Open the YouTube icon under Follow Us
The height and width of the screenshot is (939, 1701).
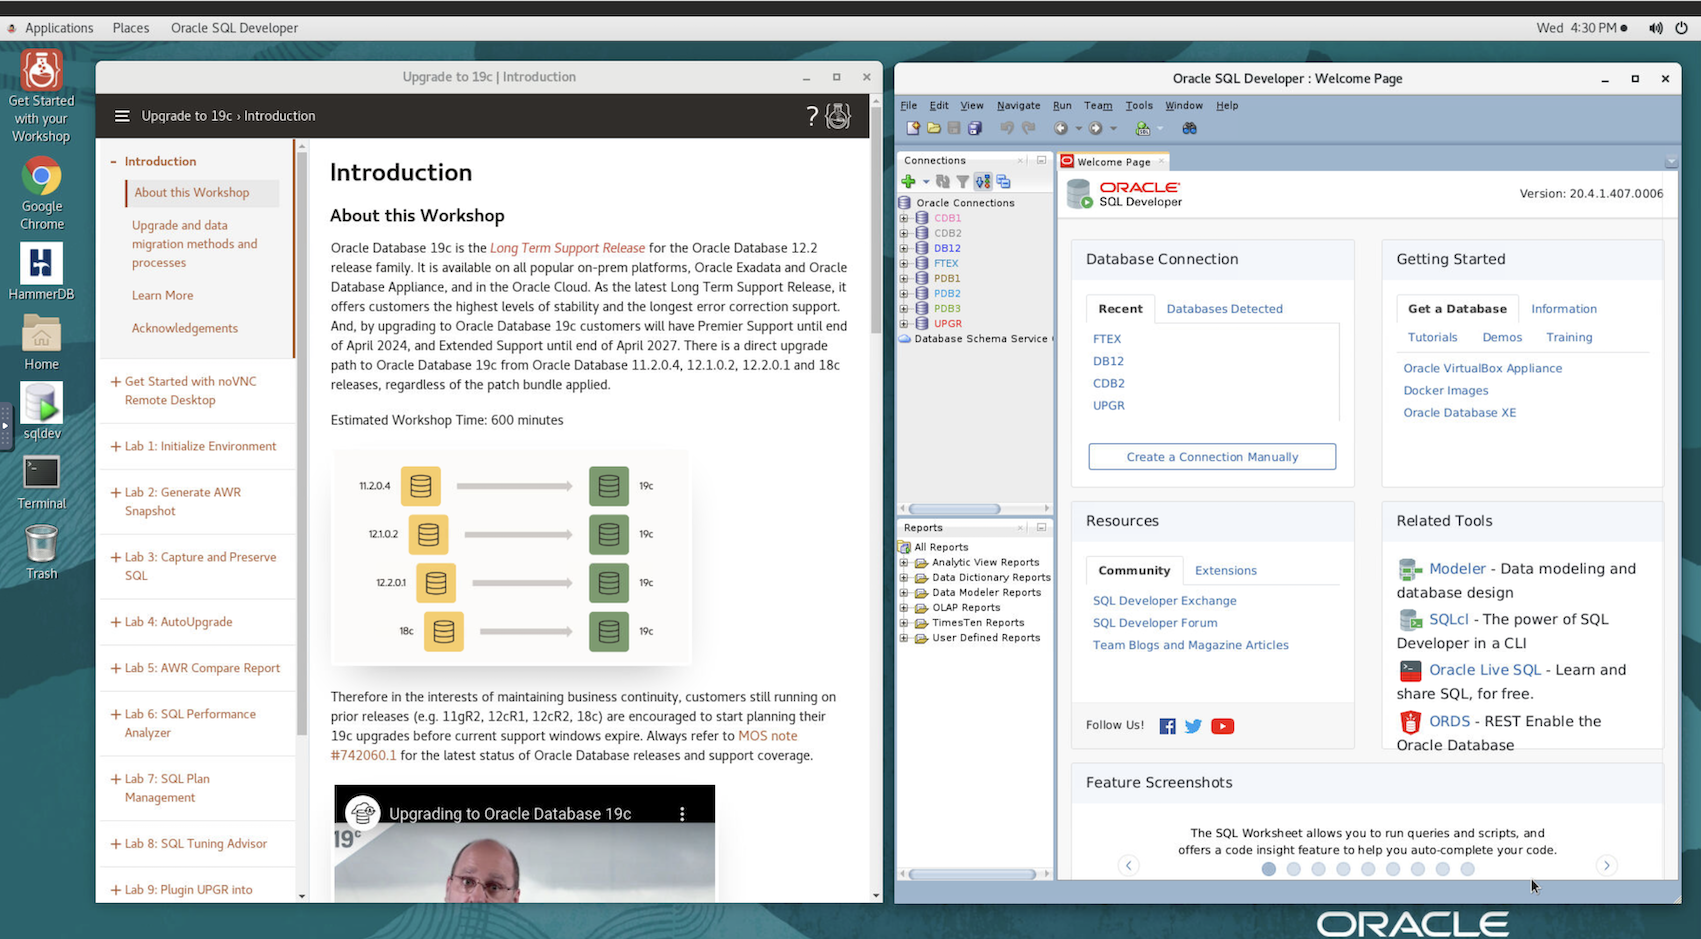[1222, 726]
